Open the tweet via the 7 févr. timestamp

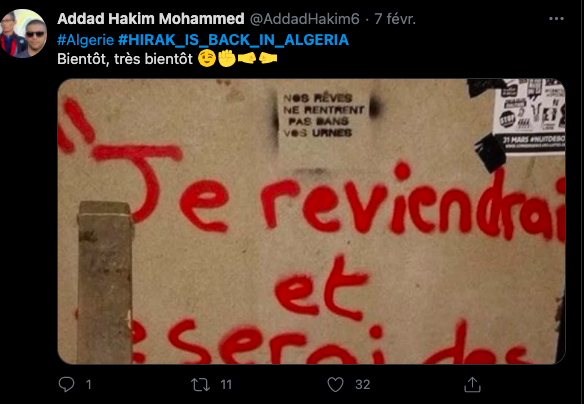point(395,19)
